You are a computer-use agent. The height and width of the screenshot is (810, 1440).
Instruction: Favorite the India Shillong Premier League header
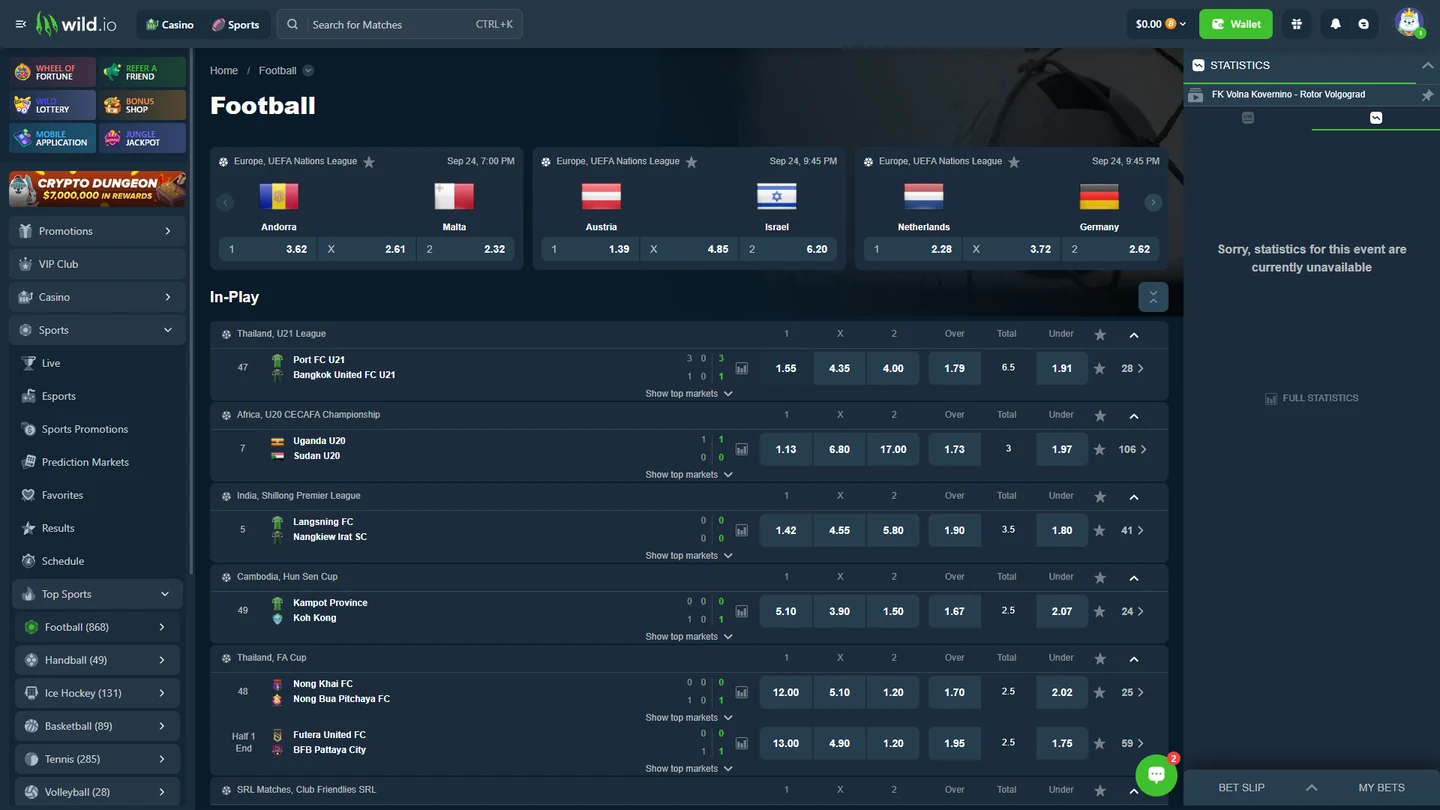[x=1100, y=497]
